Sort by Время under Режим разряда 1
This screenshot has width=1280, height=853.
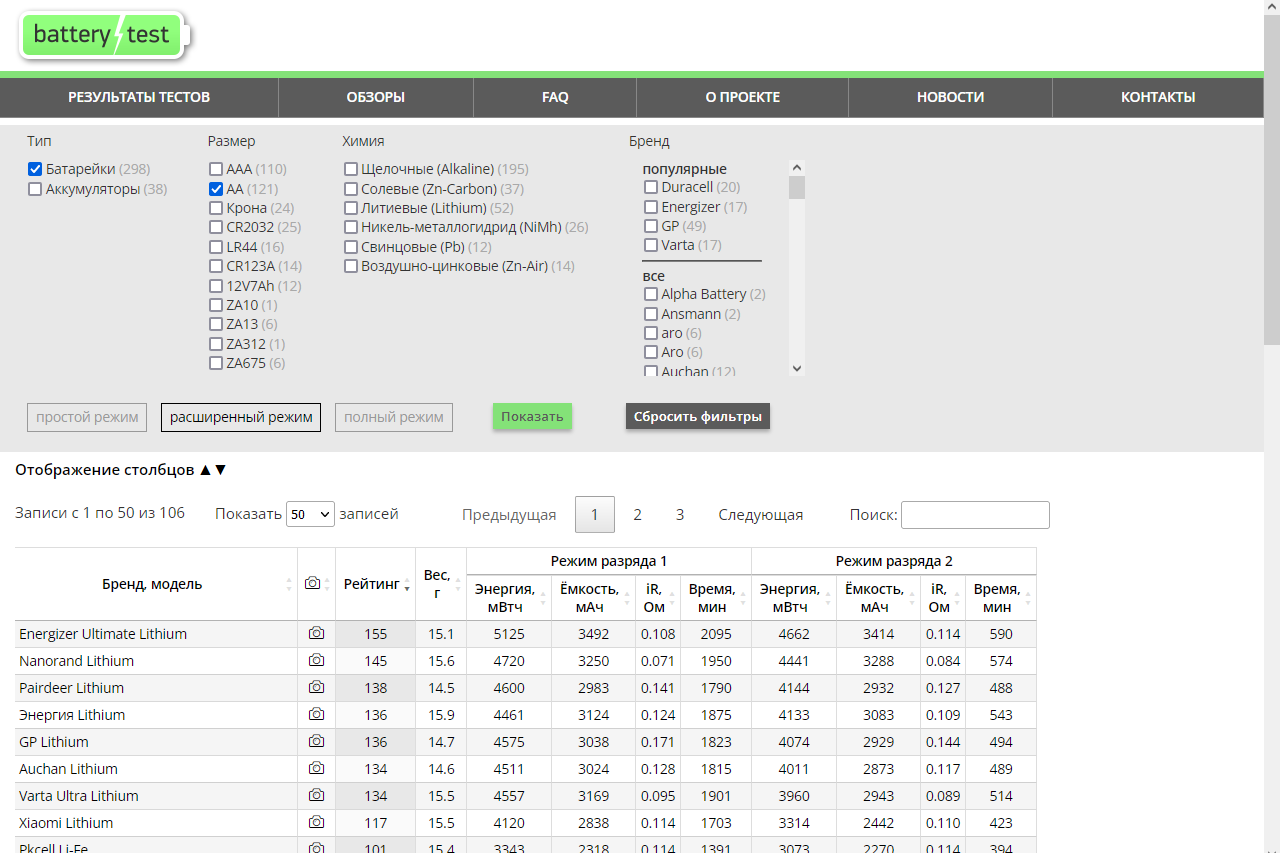[716, 598]
